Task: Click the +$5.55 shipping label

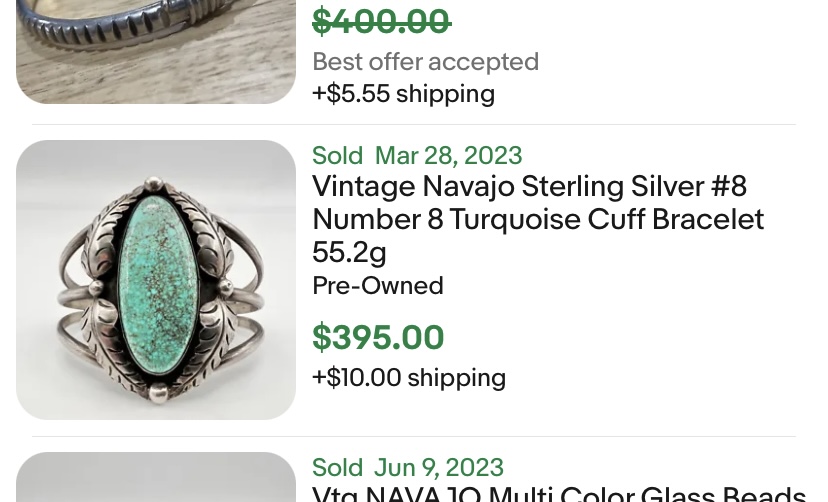Action: pyautogui.click(x=403, y=94)
